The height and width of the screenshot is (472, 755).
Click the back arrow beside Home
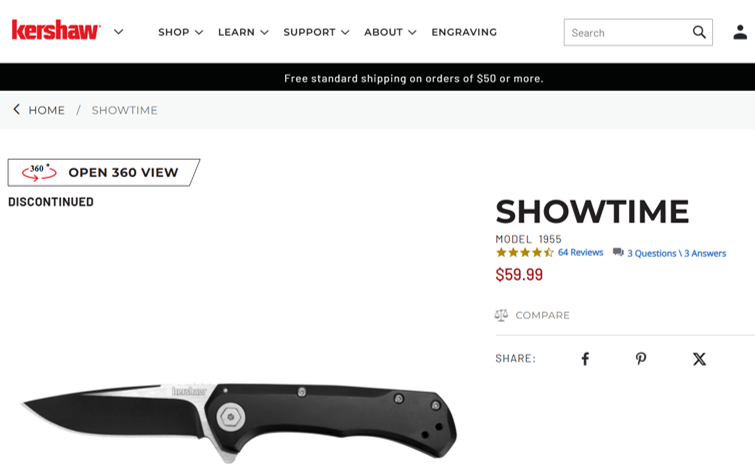pyautogui.click(x=16, y=109)
